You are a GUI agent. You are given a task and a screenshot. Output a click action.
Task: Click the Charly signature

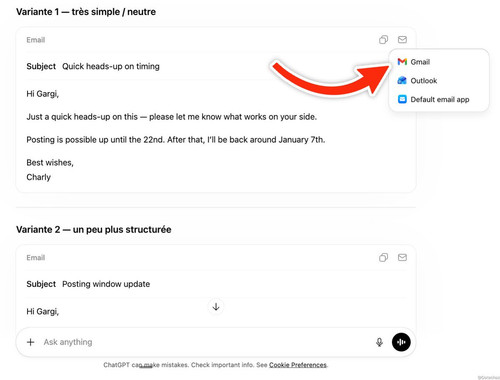pyautogui.click(x=39, y=177)
